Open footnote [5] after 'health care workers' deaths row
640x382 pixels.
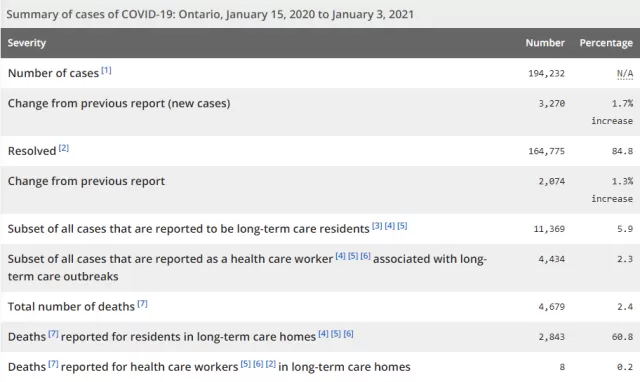tap(246, 364)
